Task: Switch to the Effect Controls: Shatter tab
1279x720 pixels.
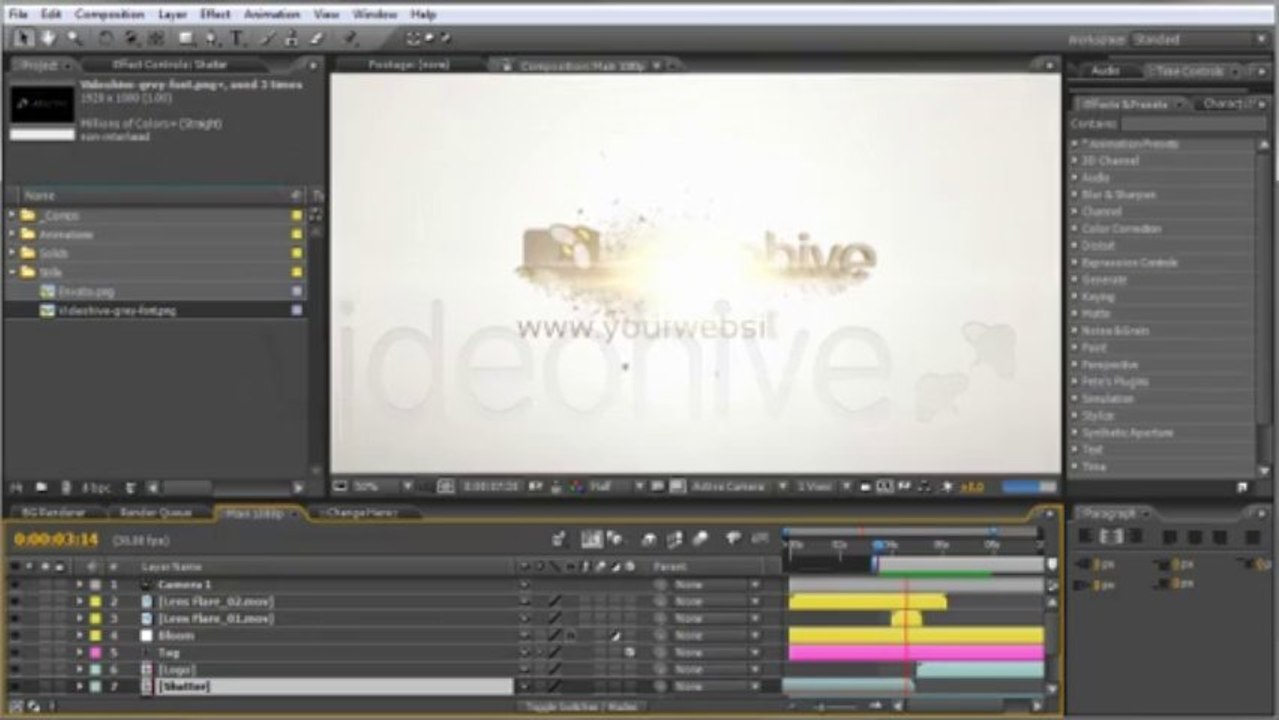Action: (170, 64)
